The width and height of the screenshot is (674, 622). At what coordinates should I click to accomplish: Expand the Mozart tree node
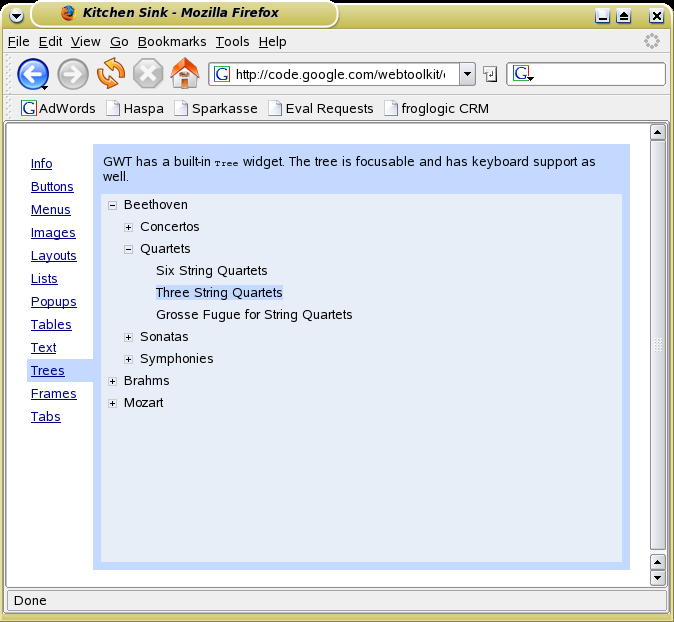(113, 403)
